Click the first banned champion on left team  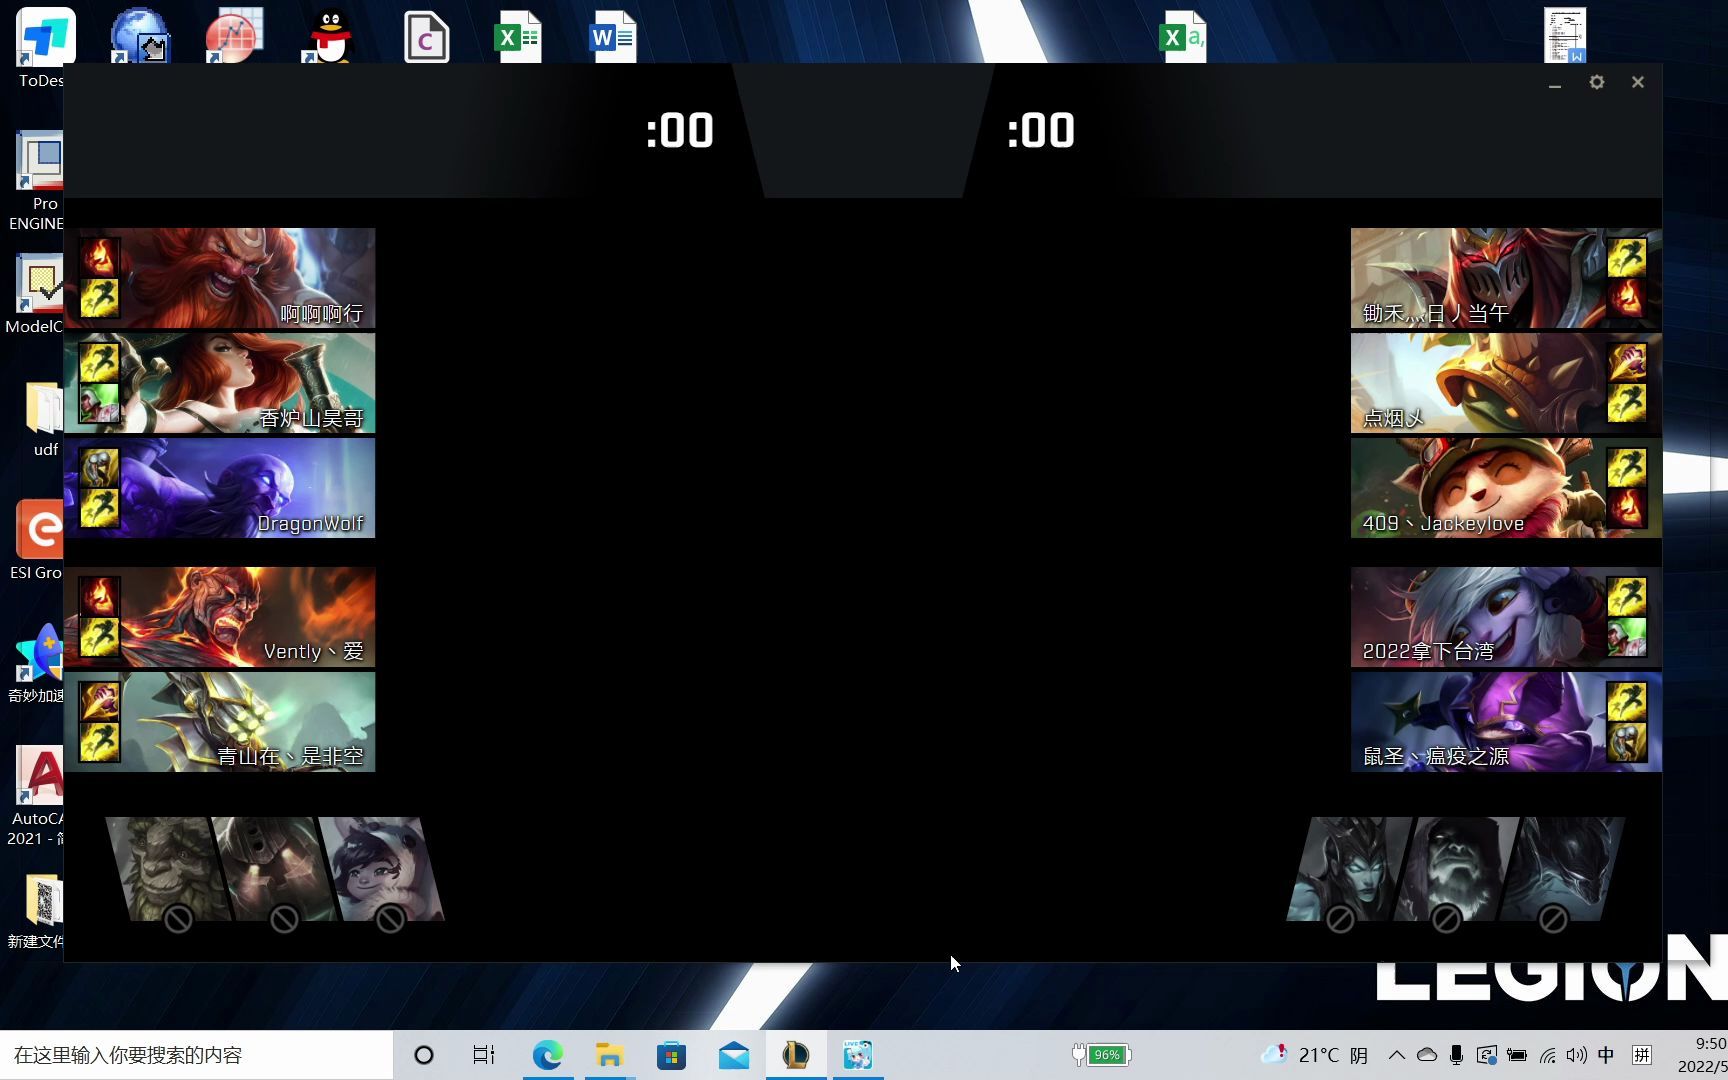[x=168, y=869]
